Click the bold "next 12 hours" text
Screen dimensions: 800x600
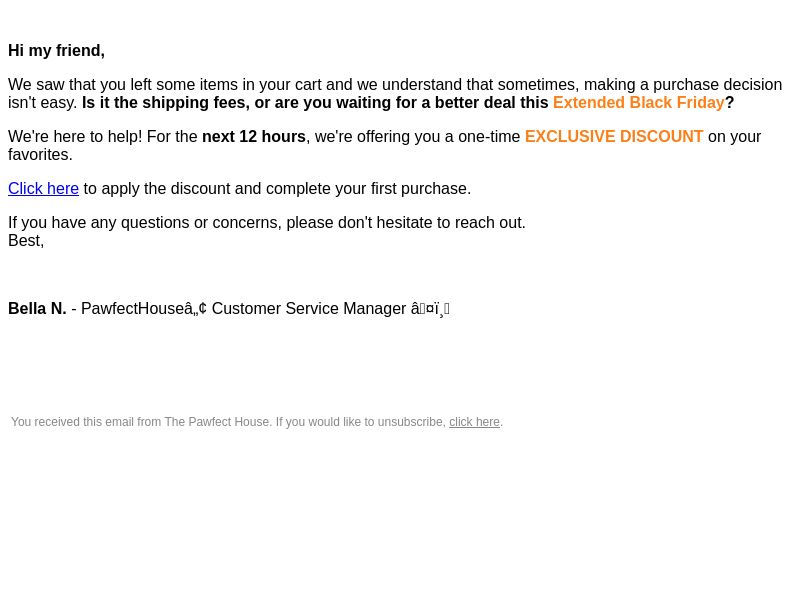[x=254, y=137]
